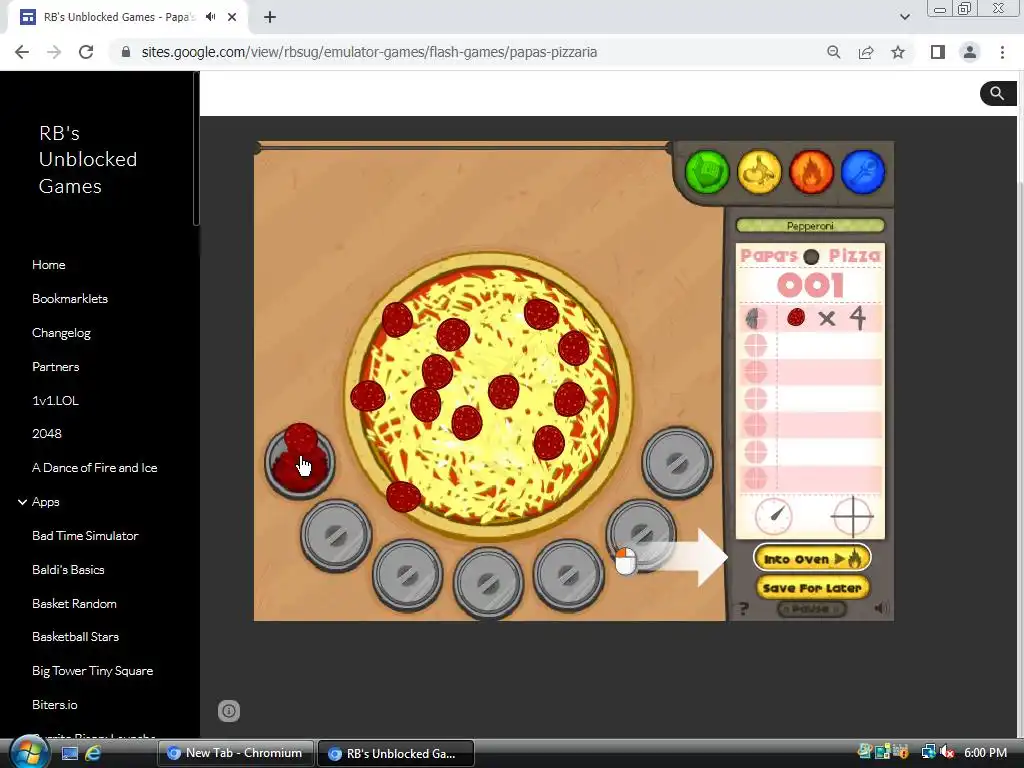The width and height of the screenshot is (1024, 768).
Task: Open A Dance of Fire and Ice
Action: (95, 468)
